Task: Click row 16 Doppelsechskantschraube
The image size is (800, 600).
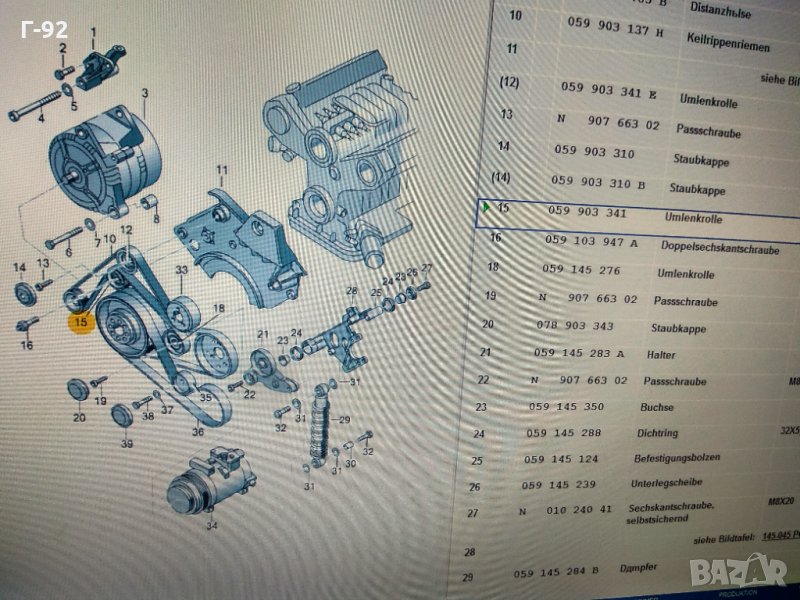Action: coord(640,243)
